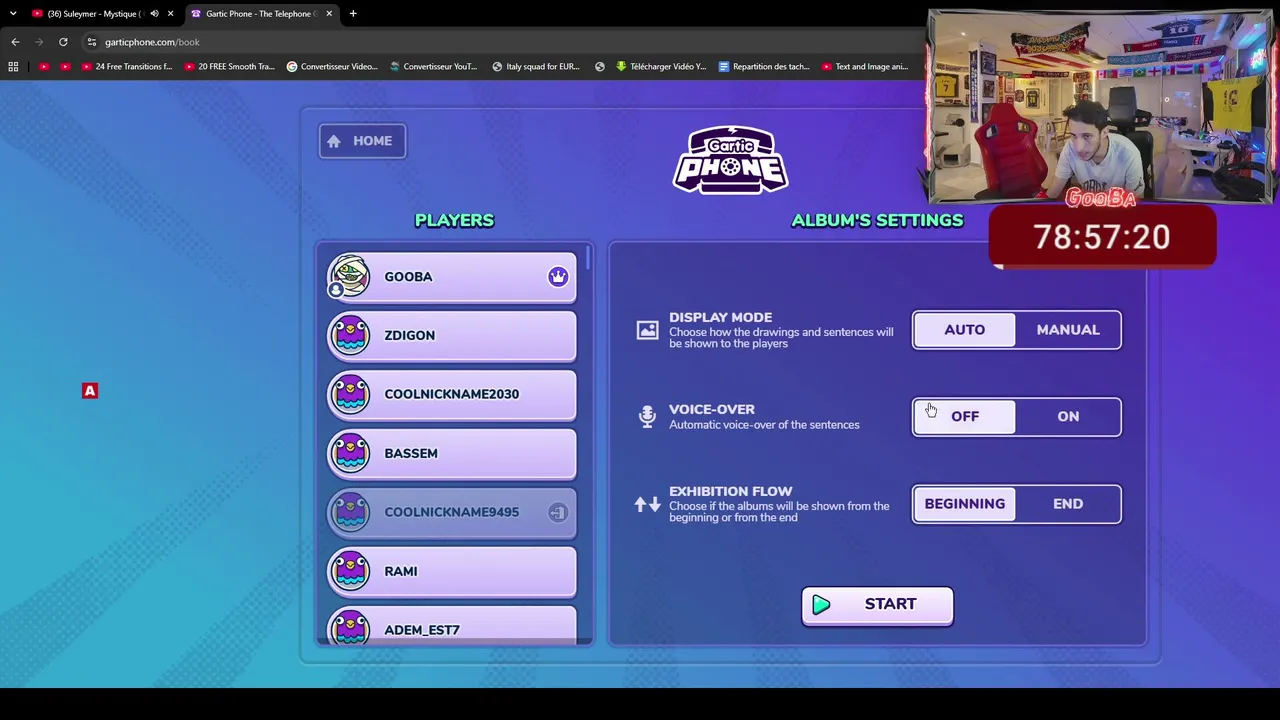
Task: Click the host crown icon beside GOOBA
Action: 558,277
